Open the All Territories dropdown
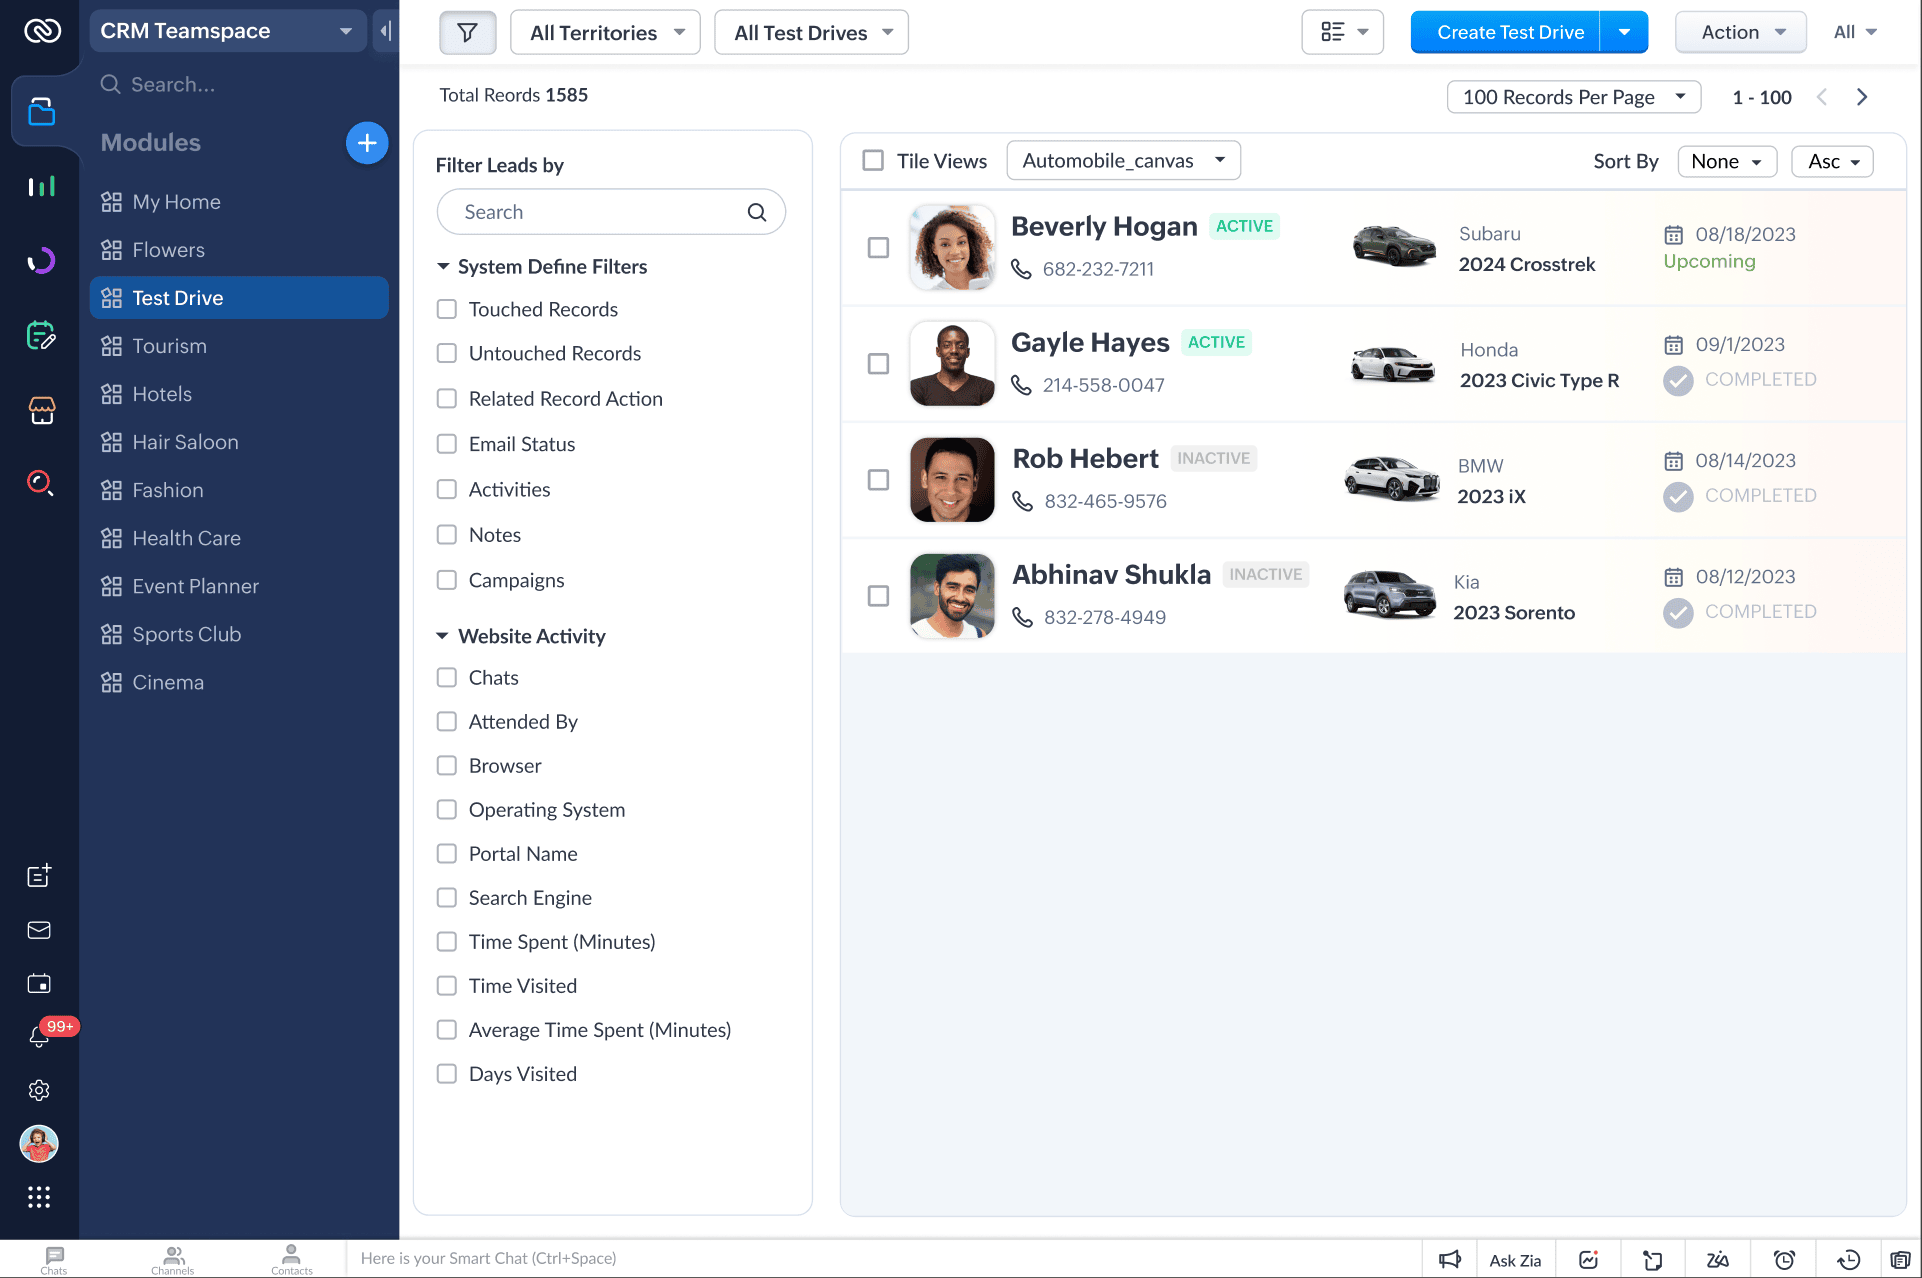The height and width of the screenshot is (1278, 1922). point(604,32)
